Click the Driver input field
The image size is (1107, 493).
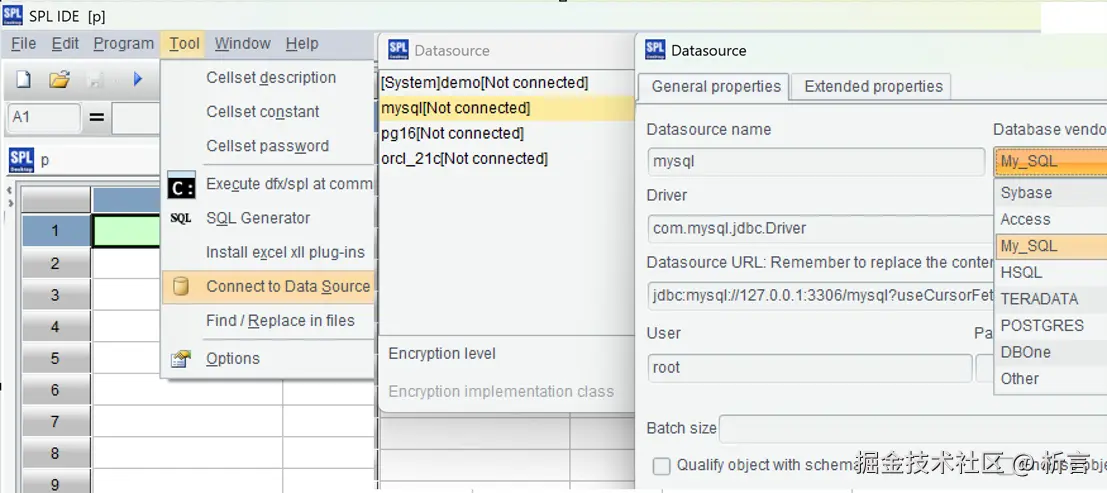820,229
